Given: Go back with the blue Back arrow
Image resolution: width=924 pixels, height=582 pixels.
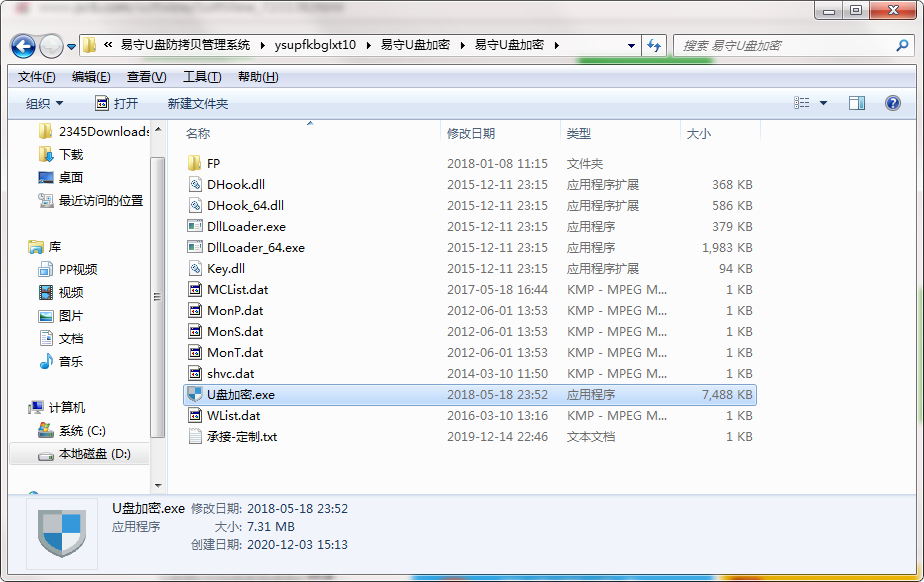Looking at the screenshot, I should 24,46.
